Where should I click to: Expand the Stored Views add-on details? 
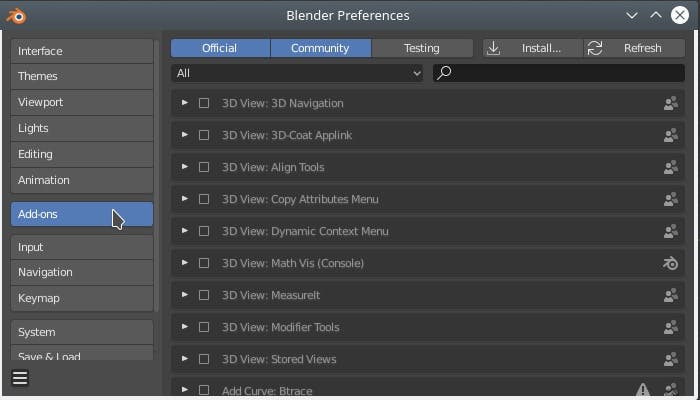pos(184,359)
